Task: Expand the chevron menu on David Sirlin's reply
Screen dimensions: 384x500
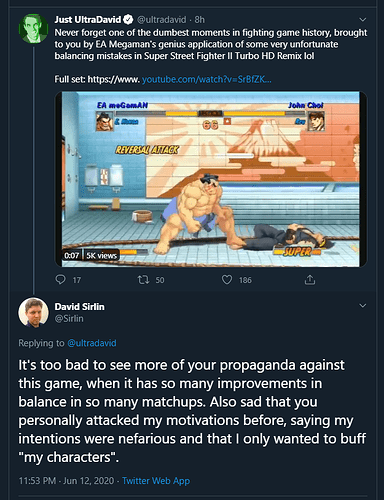Action: point(362,305)
